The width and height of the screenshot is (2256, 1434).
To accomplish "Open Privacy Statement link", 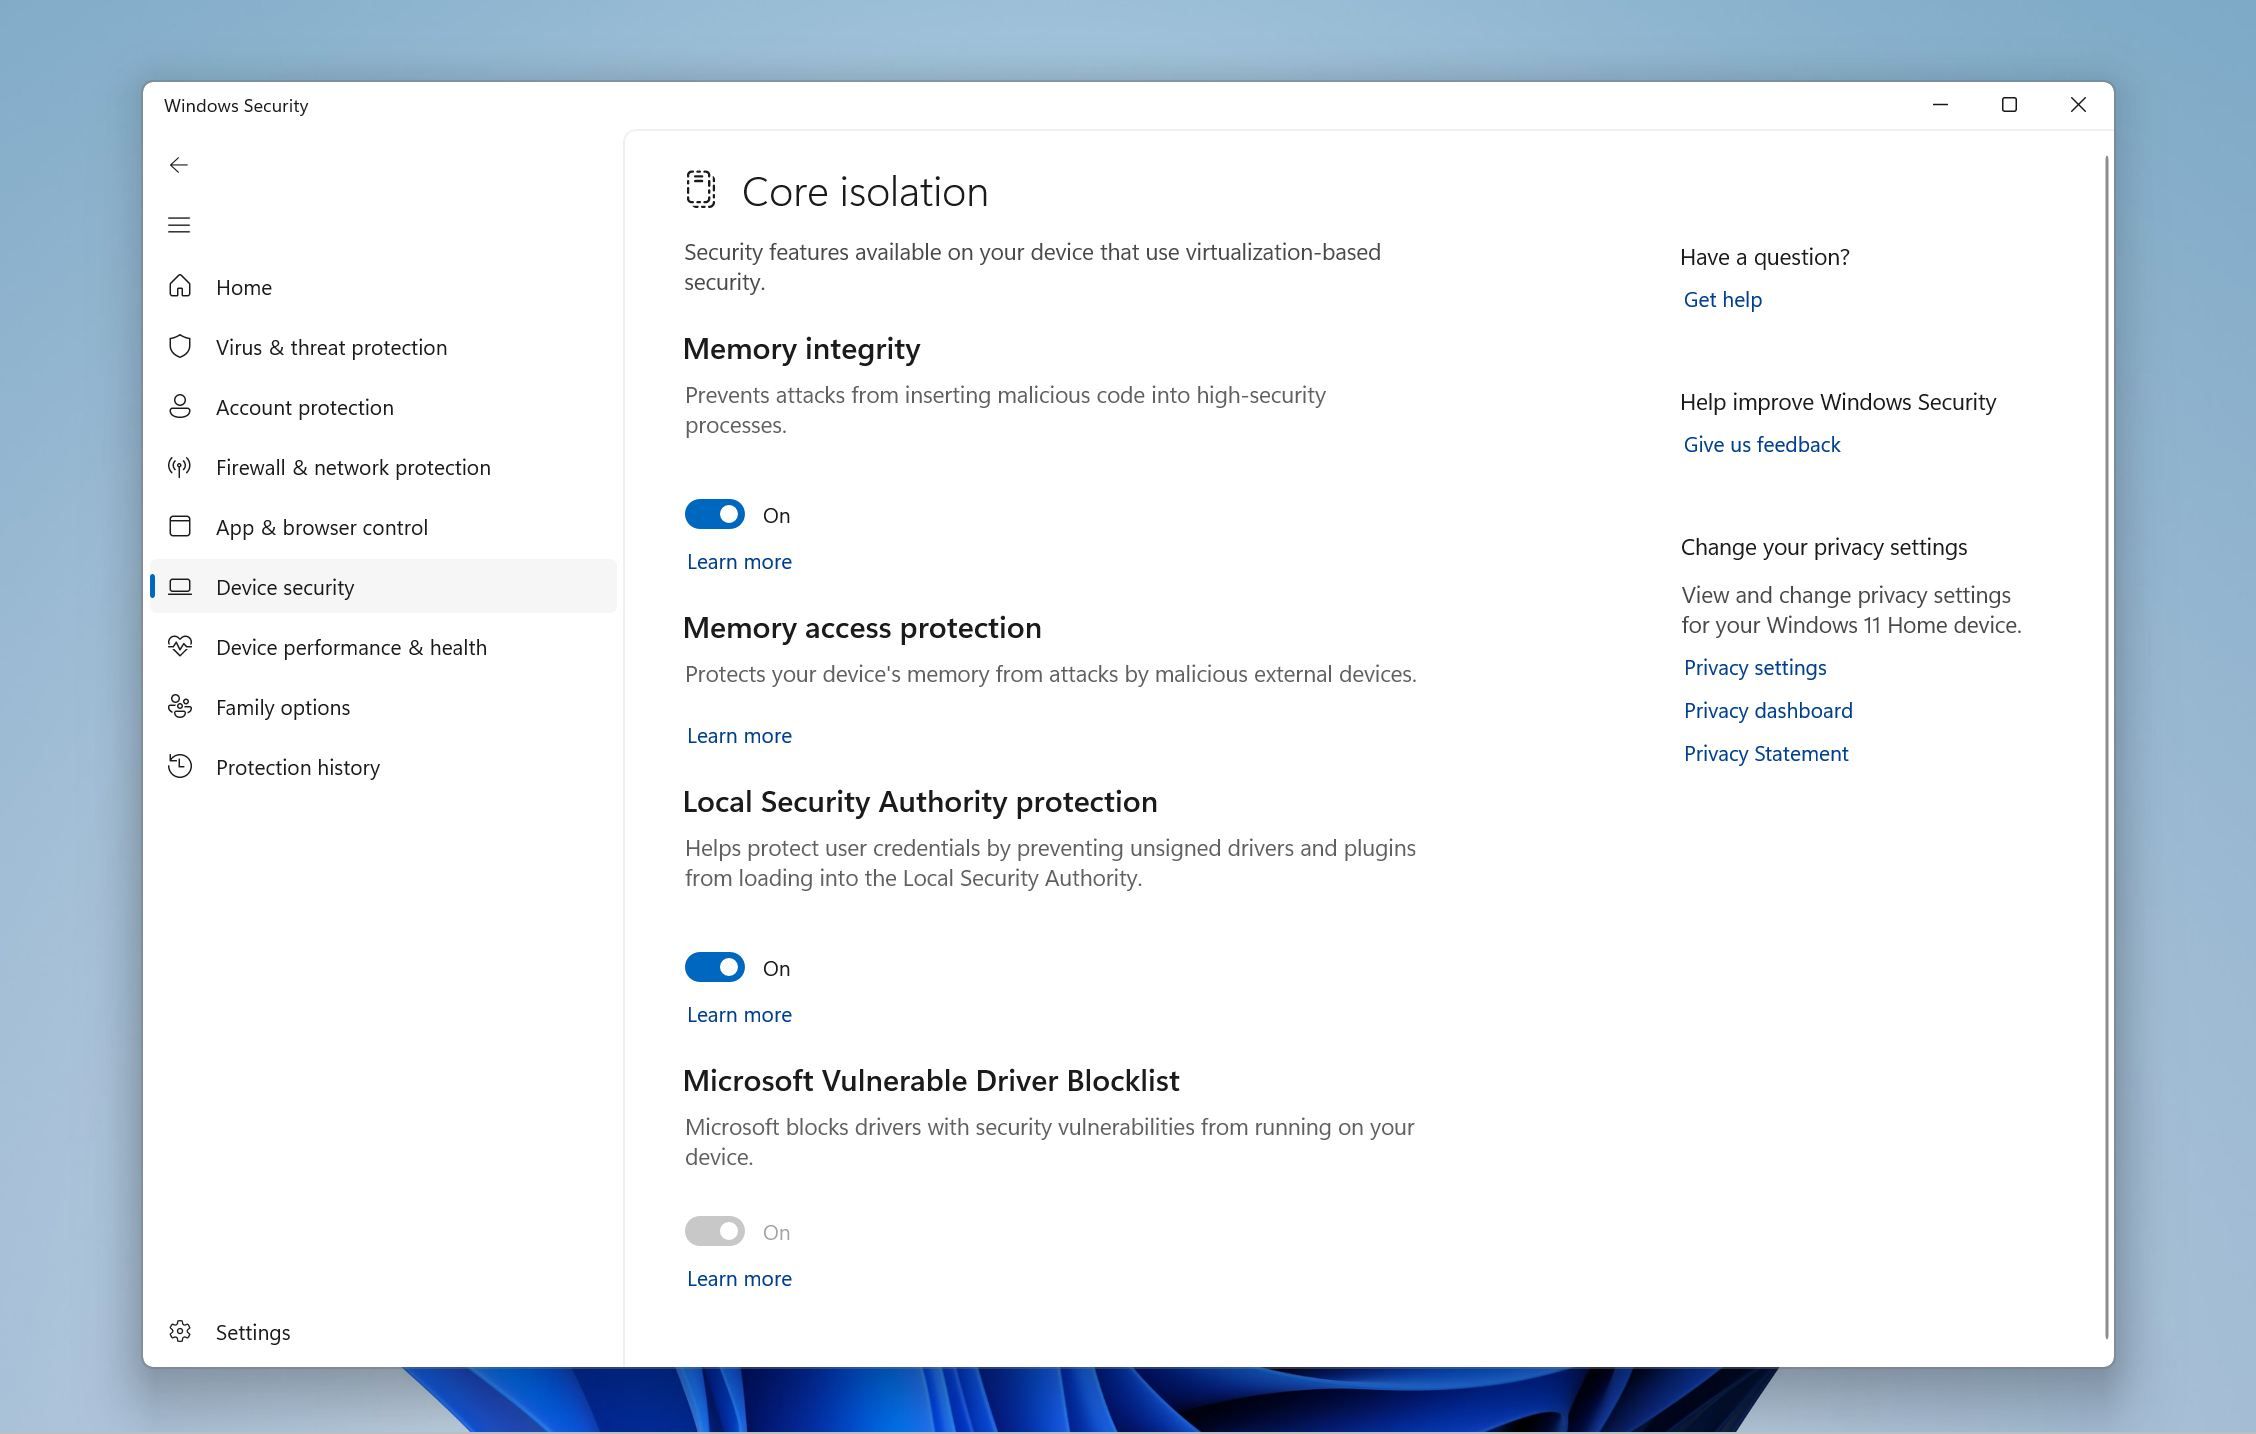I will 1765,753.
